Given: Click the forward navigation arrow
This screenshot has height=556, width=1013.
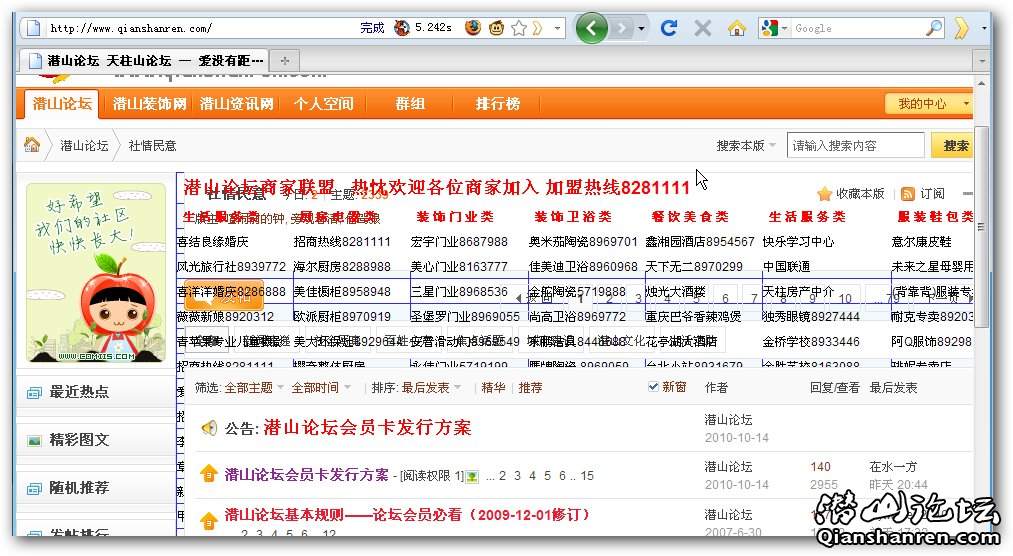Looking at the screenshot, I should pos(621,28).
